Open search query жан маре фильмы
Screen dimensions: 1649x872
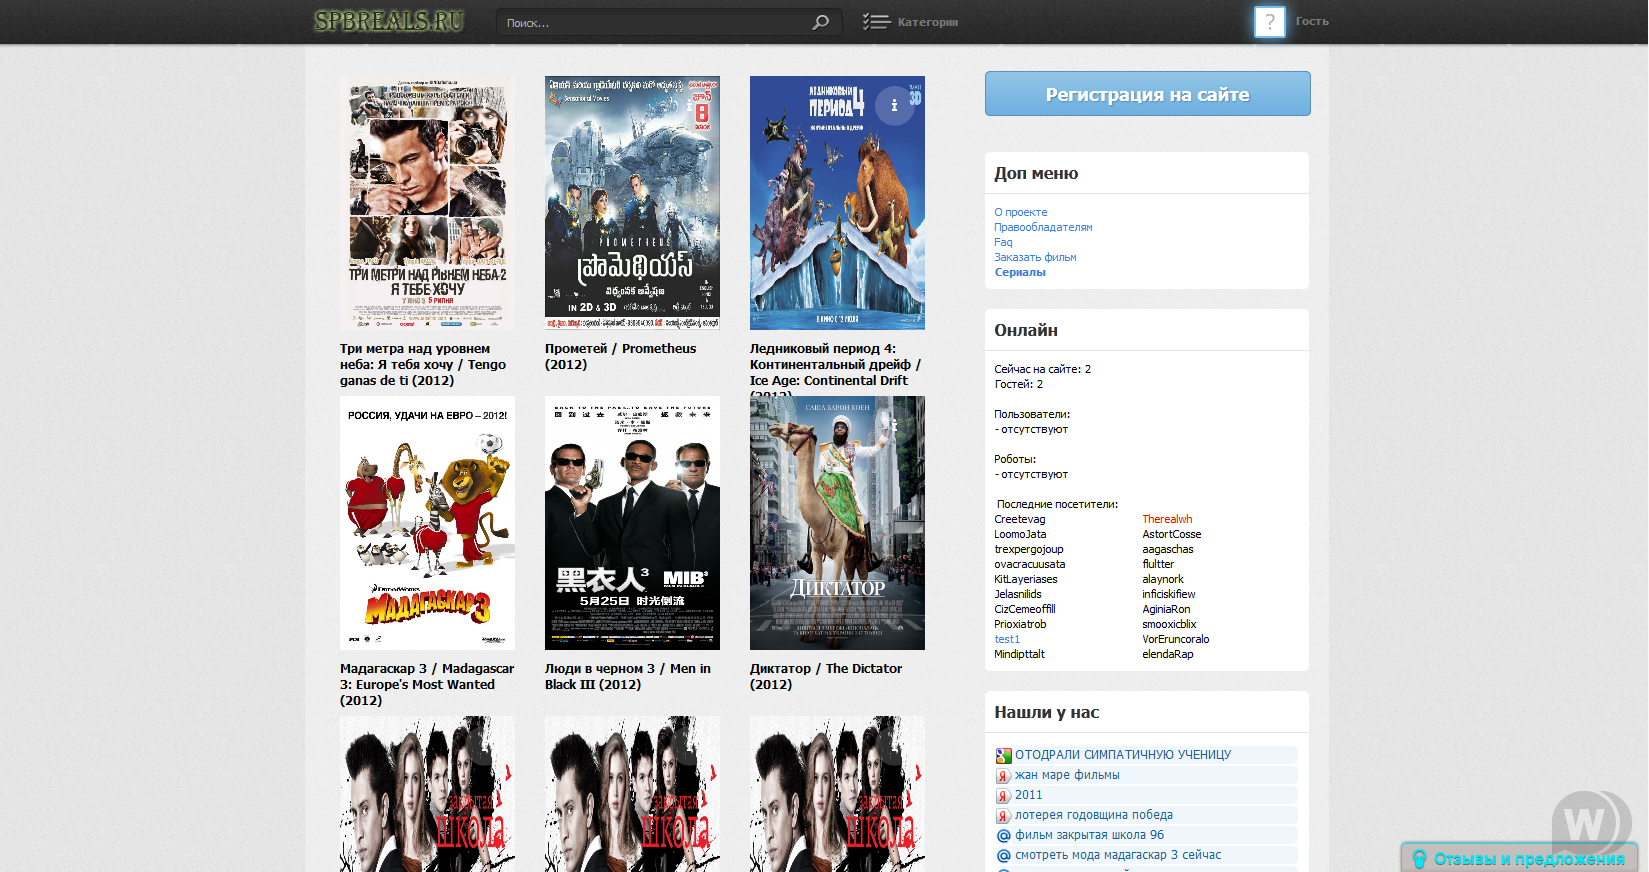tap(1067, 775)
